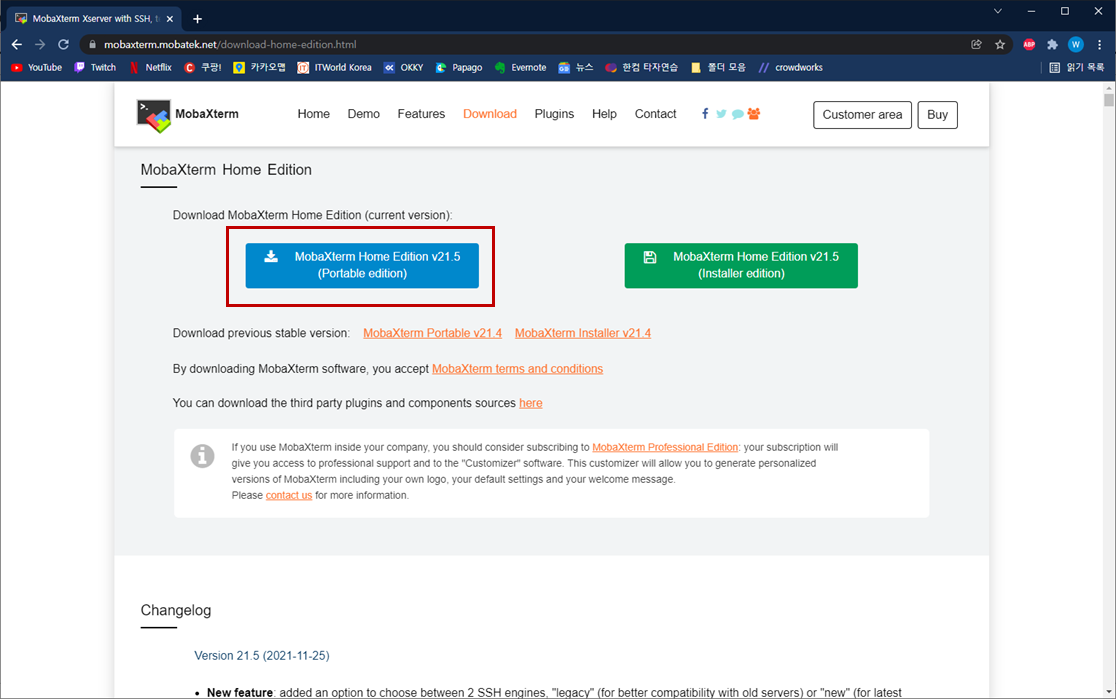Open the 카카오맵 bookmark
Viewport: 1116px width, 699px height.
pos(260,68)
